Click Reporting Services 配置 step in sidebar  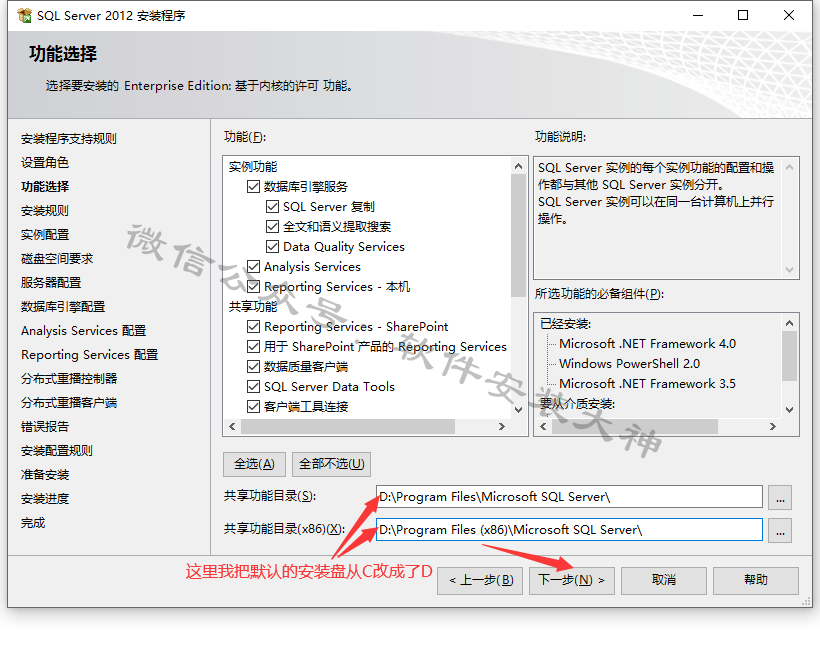(89, 355)
